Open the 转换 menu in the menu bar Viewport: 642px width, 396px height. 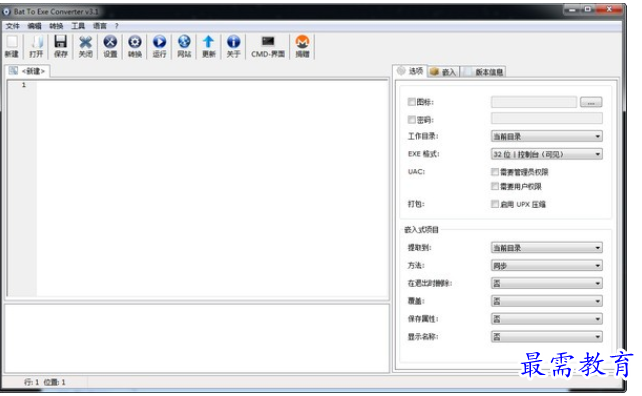pos(56,26)
